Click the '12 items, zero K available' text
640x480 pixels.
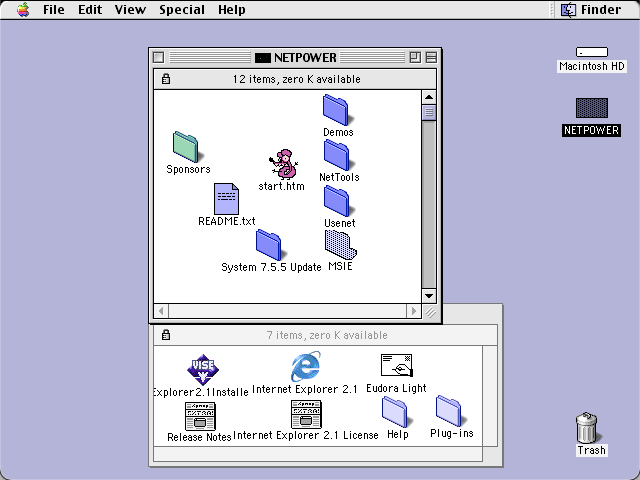coord(297,79)
